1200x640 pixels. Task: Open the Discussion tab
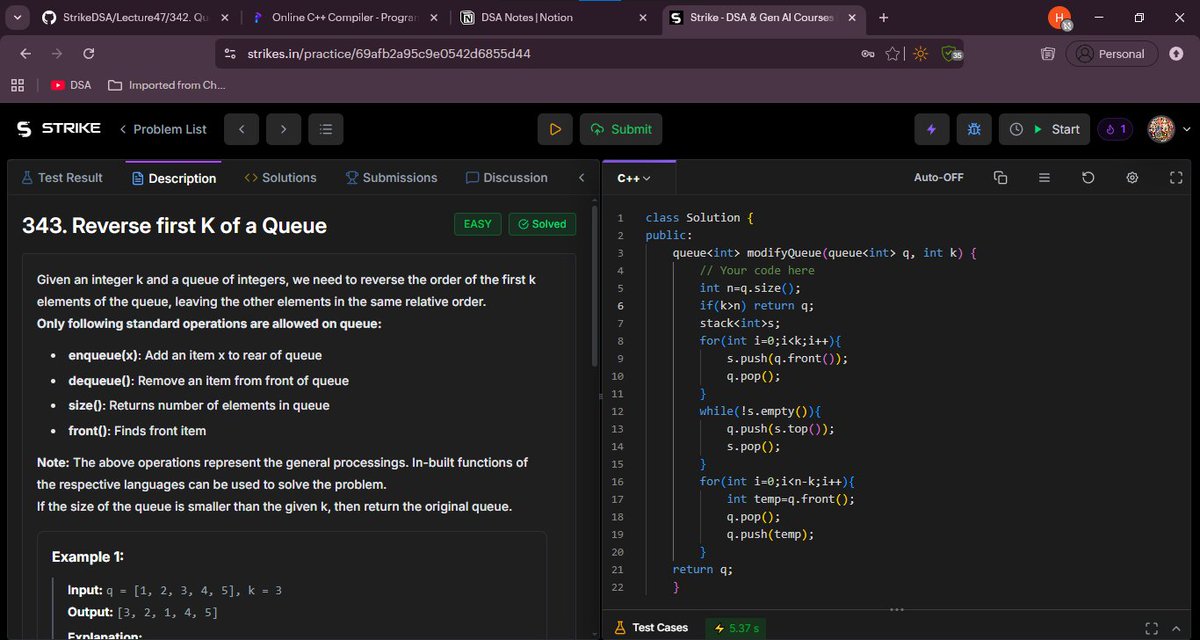click(x=507, y=177)
